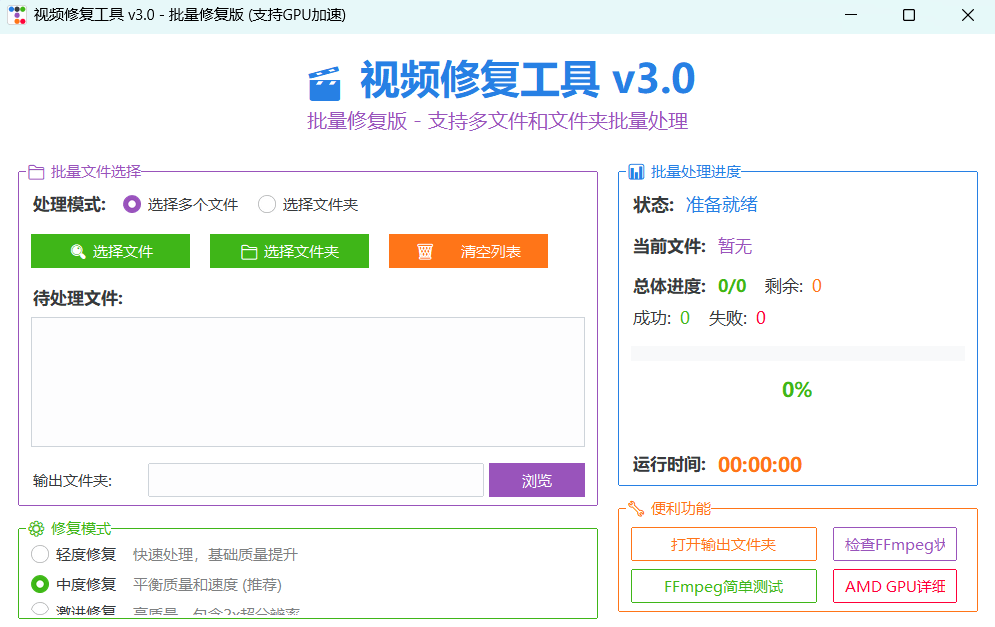Viewport: 995px width, 627px height.
Task: View AMD GPU详细 information
Action: click(894, 586)
